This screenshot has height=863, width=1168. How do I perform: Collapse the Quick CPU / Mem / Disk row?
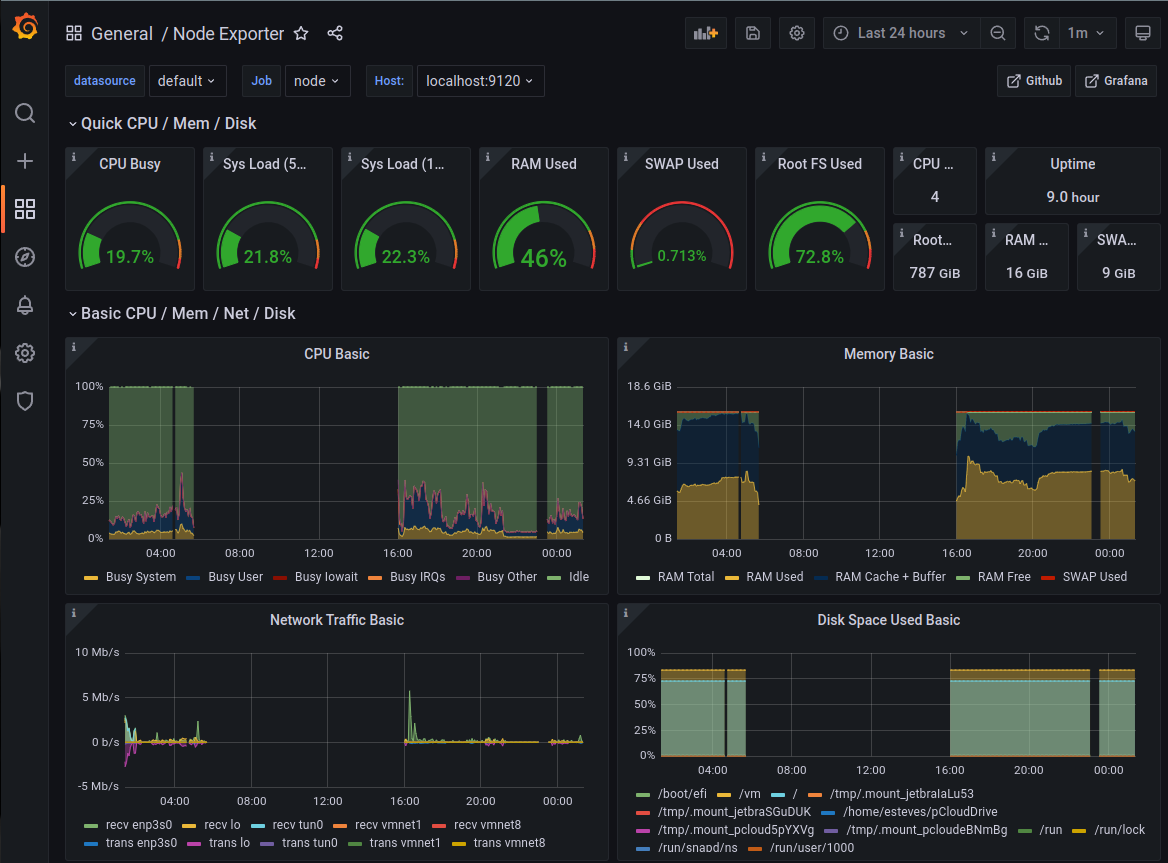pos(162,123)
